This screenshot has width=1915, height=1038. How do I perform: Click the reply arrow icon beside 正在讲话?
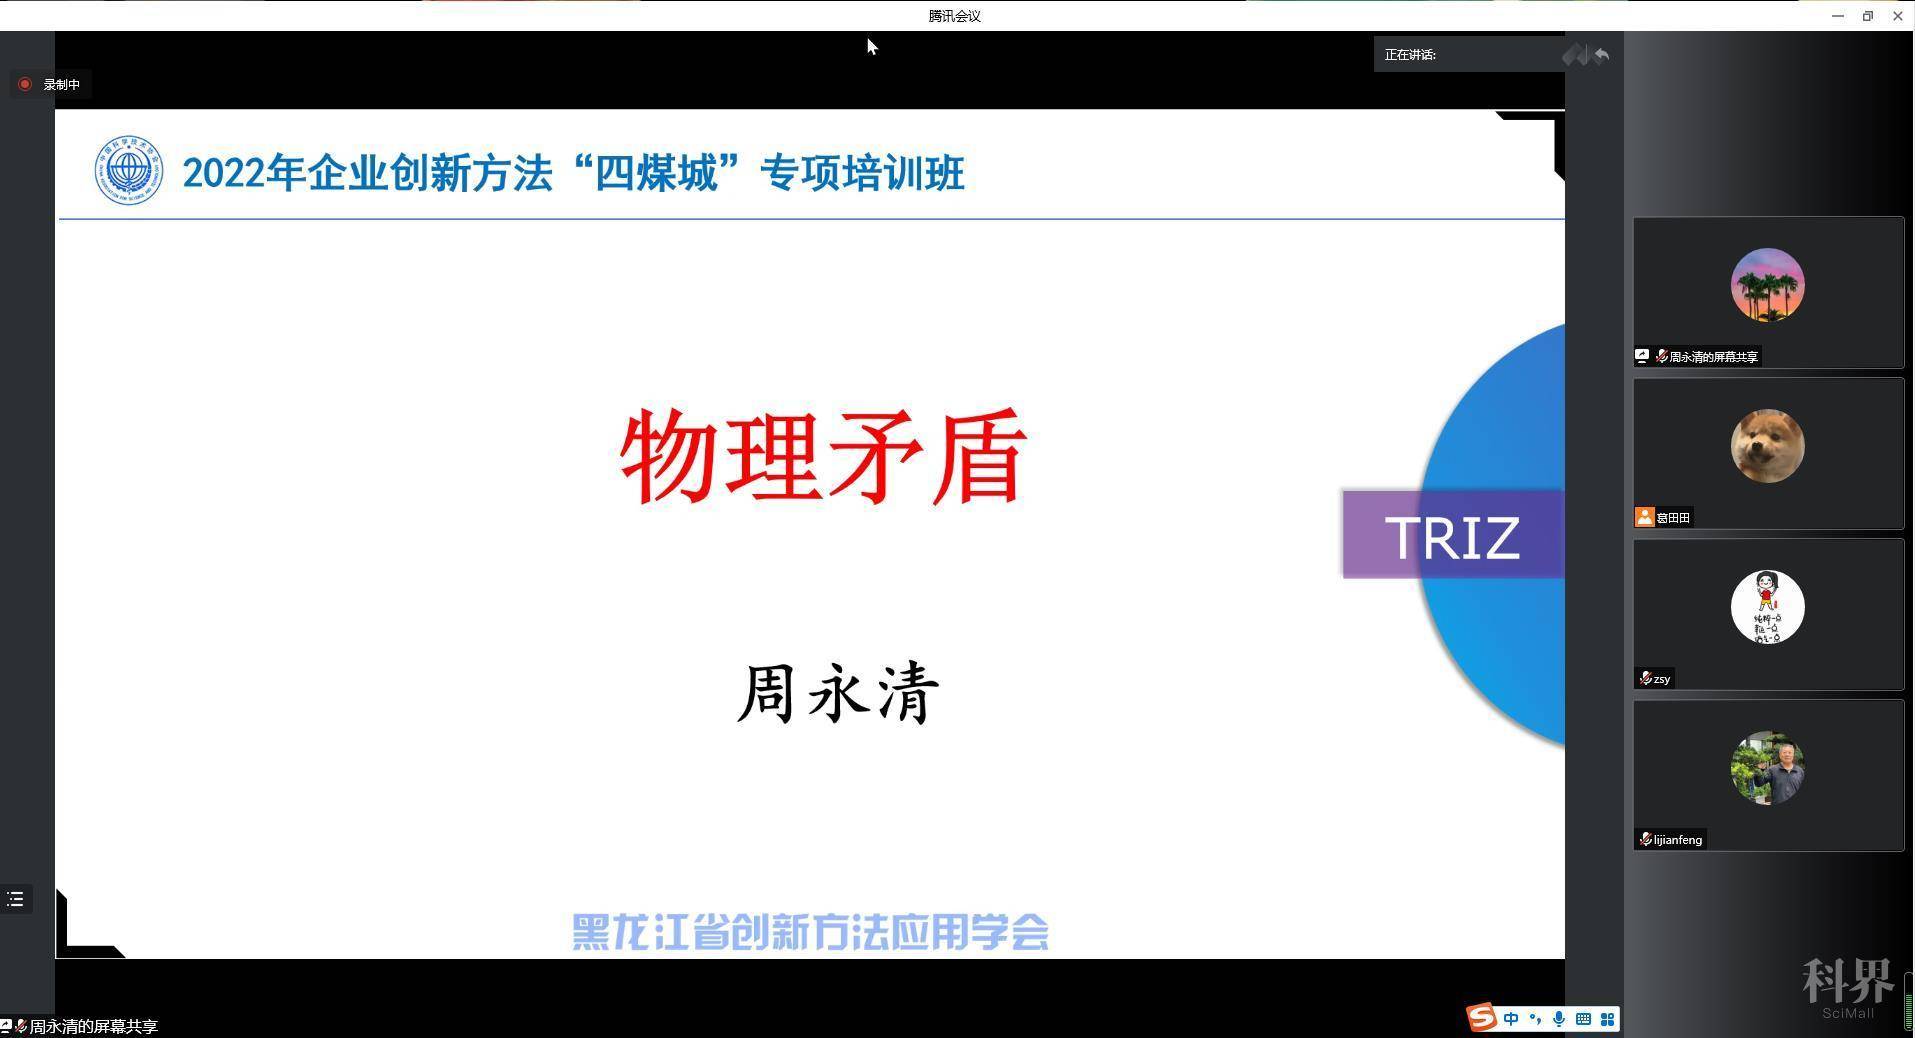pos(1602,55)
